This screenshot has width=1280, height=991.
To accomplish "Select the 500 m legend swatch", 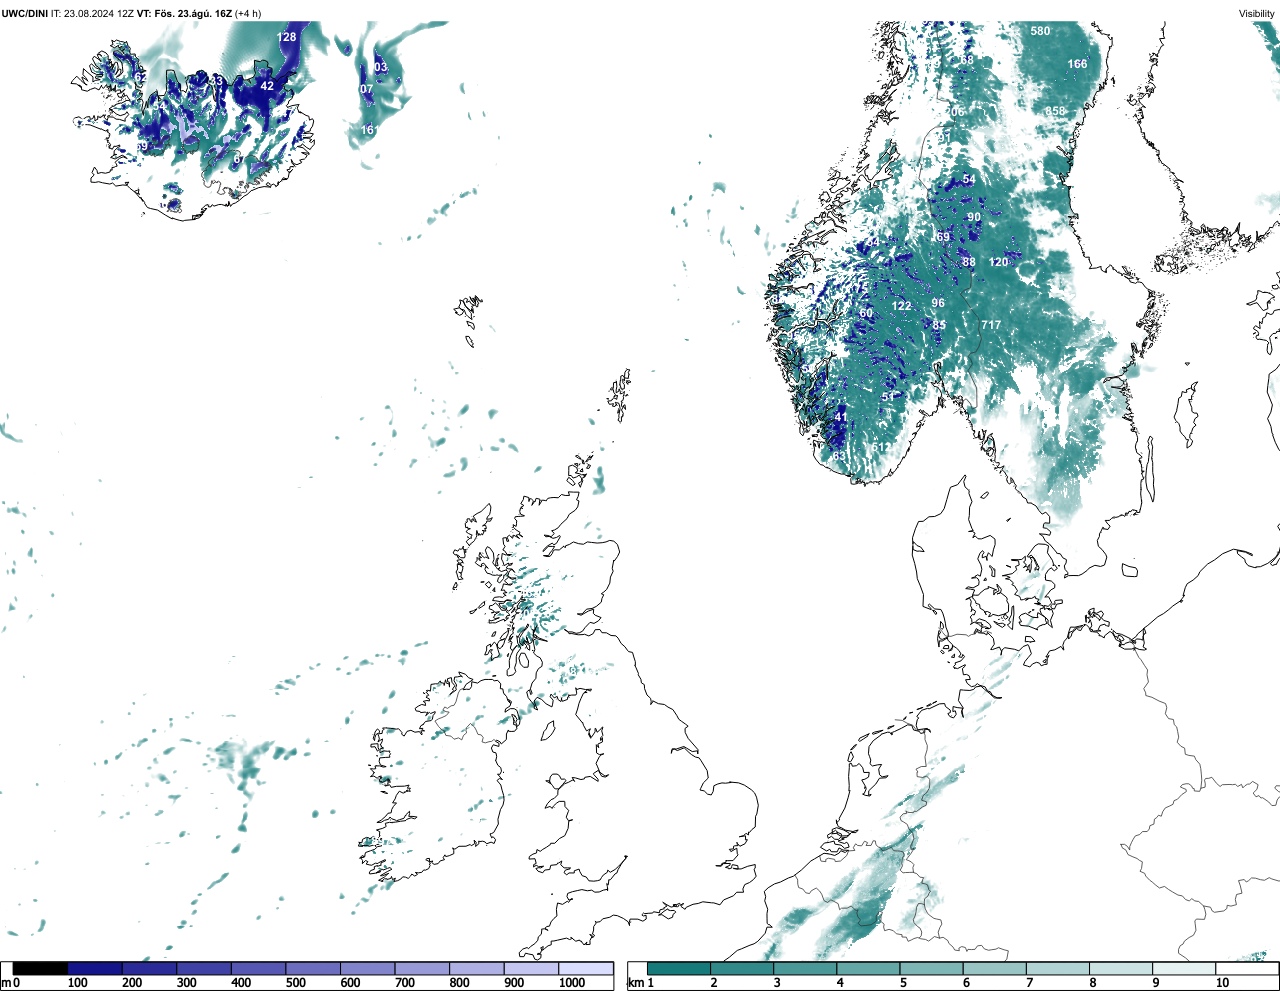I will (x=313, y=968).
